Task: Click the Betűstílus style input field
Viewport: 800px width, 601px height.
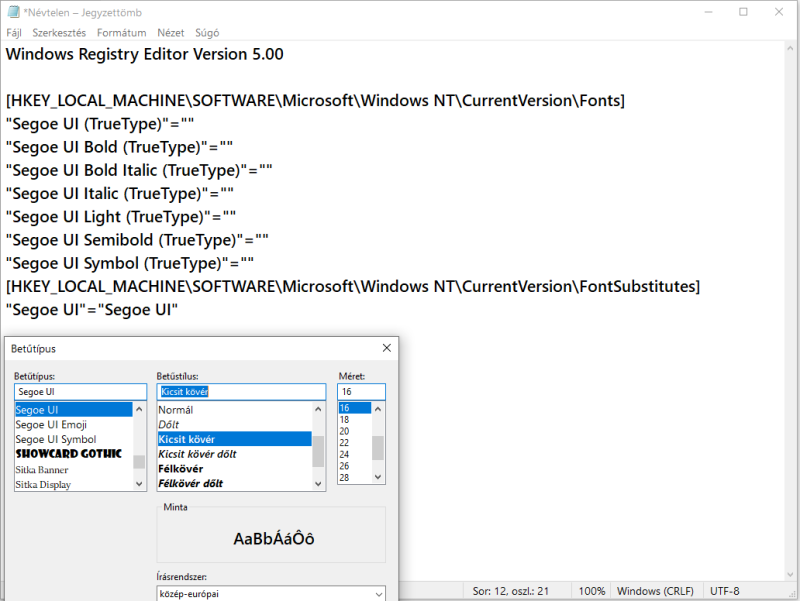Action: coord(241,391)
